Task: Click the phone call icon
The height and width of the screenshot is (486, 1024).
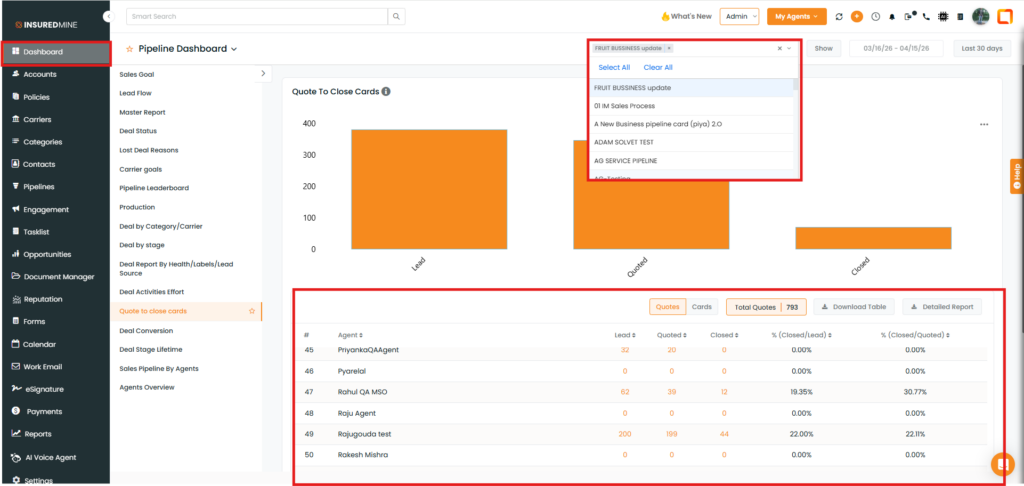Action: point(926,17)
